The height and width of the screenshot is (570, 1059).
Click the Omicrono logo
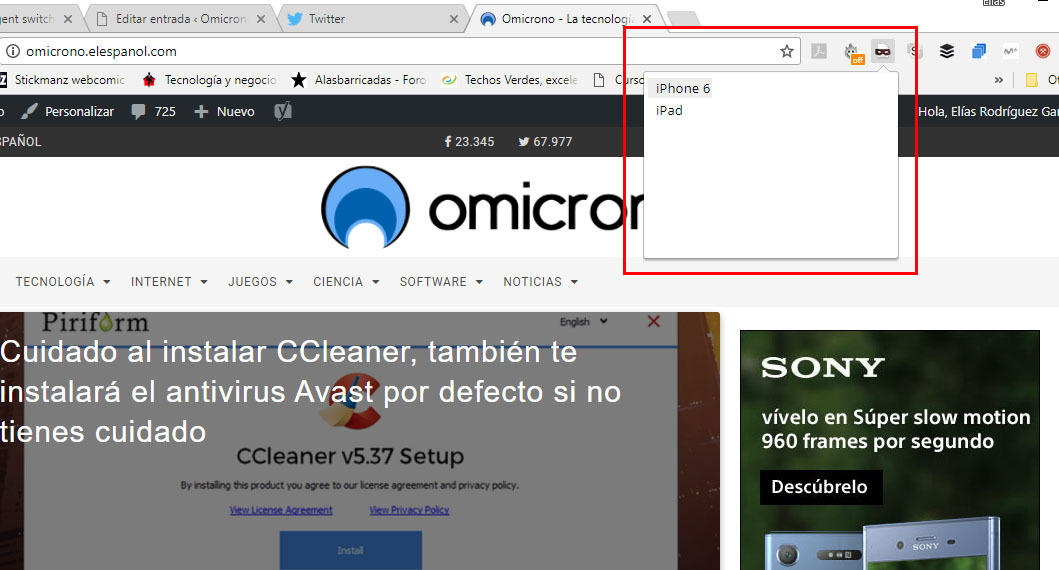pyautogui.click(x=482, y=207)
